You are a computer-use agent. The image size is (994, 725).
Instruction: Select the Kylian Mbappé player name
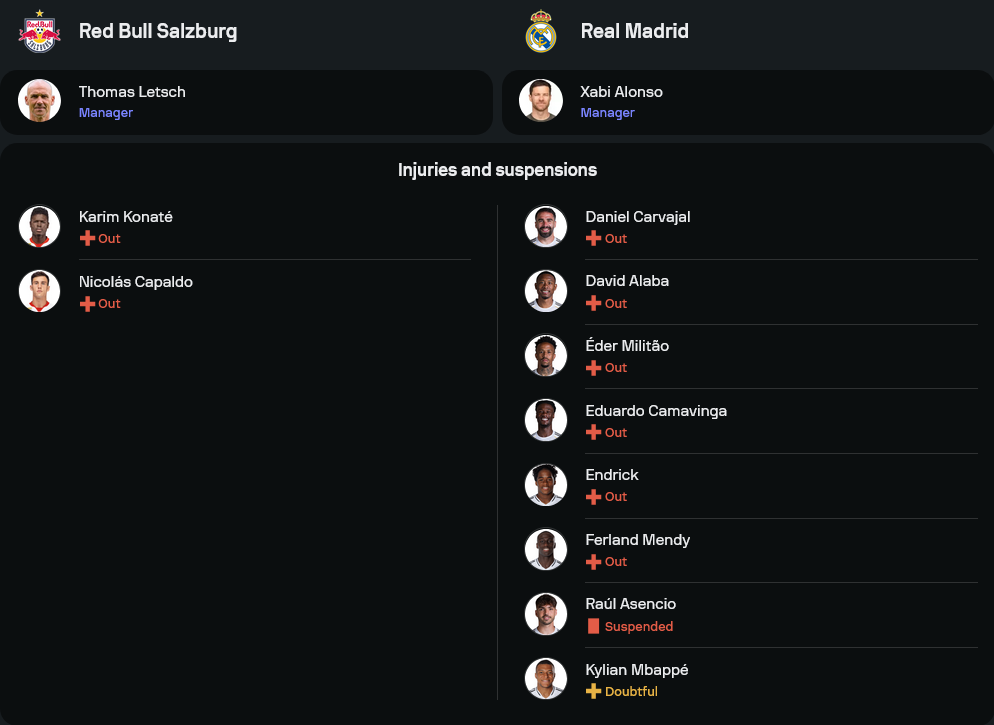tap(636, 669)
